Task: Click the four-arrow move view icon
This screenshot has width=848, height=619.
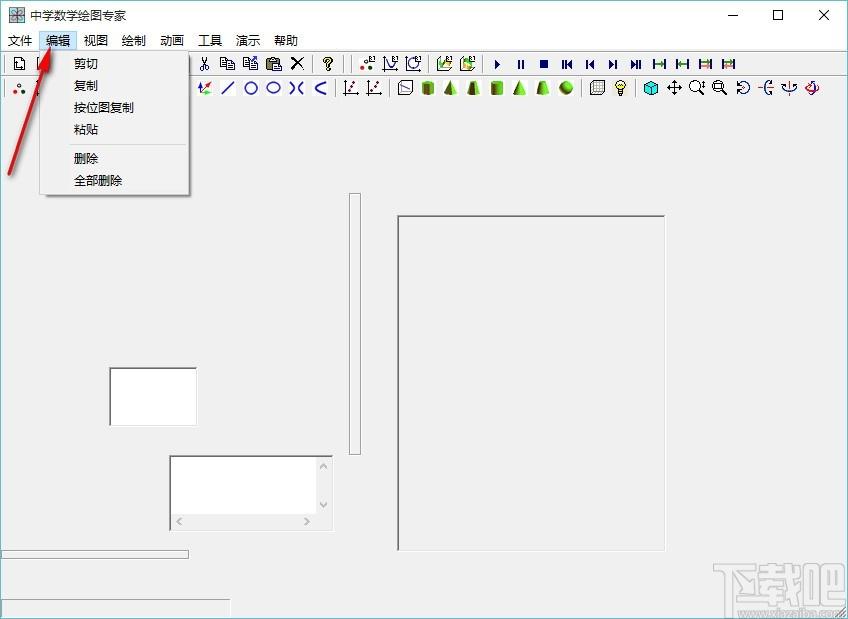Action: [674, 88]
